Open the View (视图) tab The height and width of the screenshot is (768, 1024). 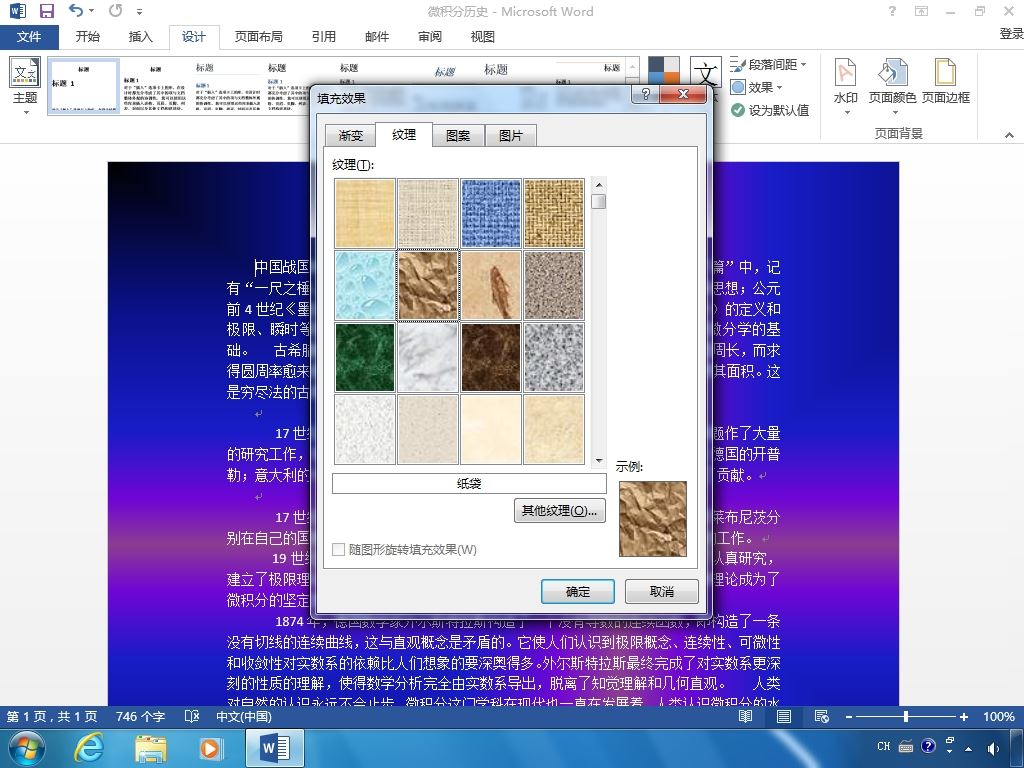pos(483,37)
